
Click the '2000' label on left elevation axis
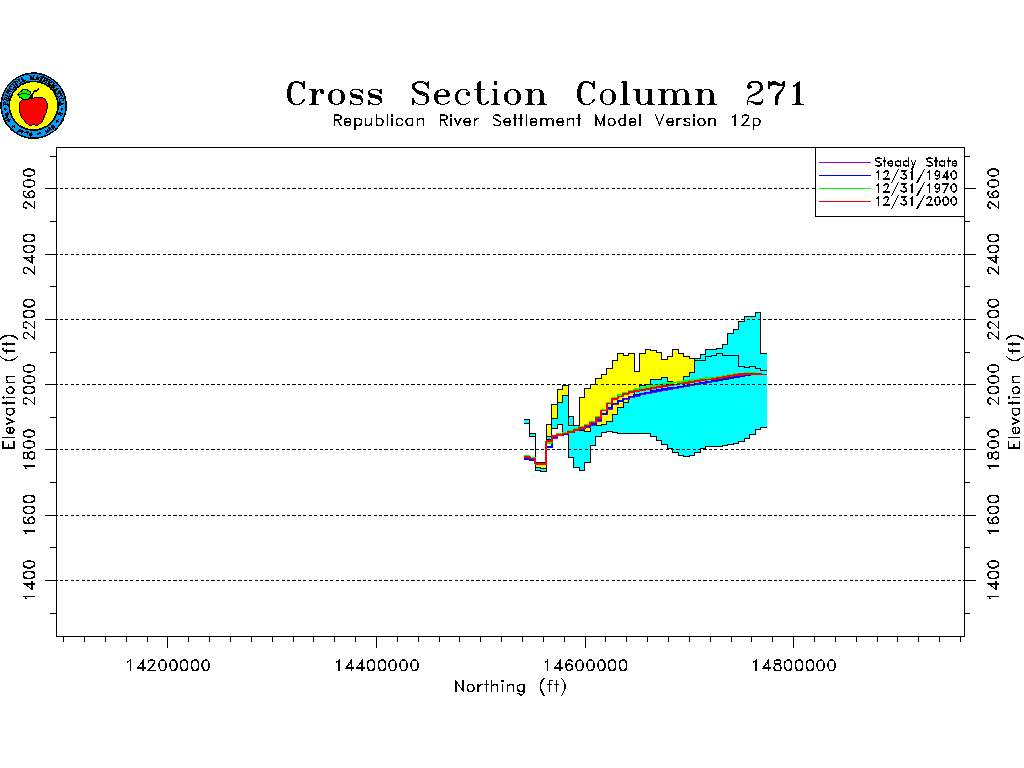(29, 385)
